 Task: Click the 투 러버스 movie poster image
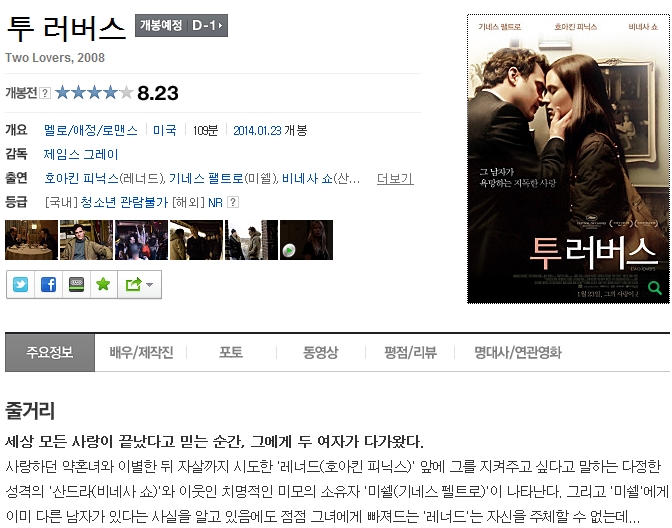pos(568,159)
